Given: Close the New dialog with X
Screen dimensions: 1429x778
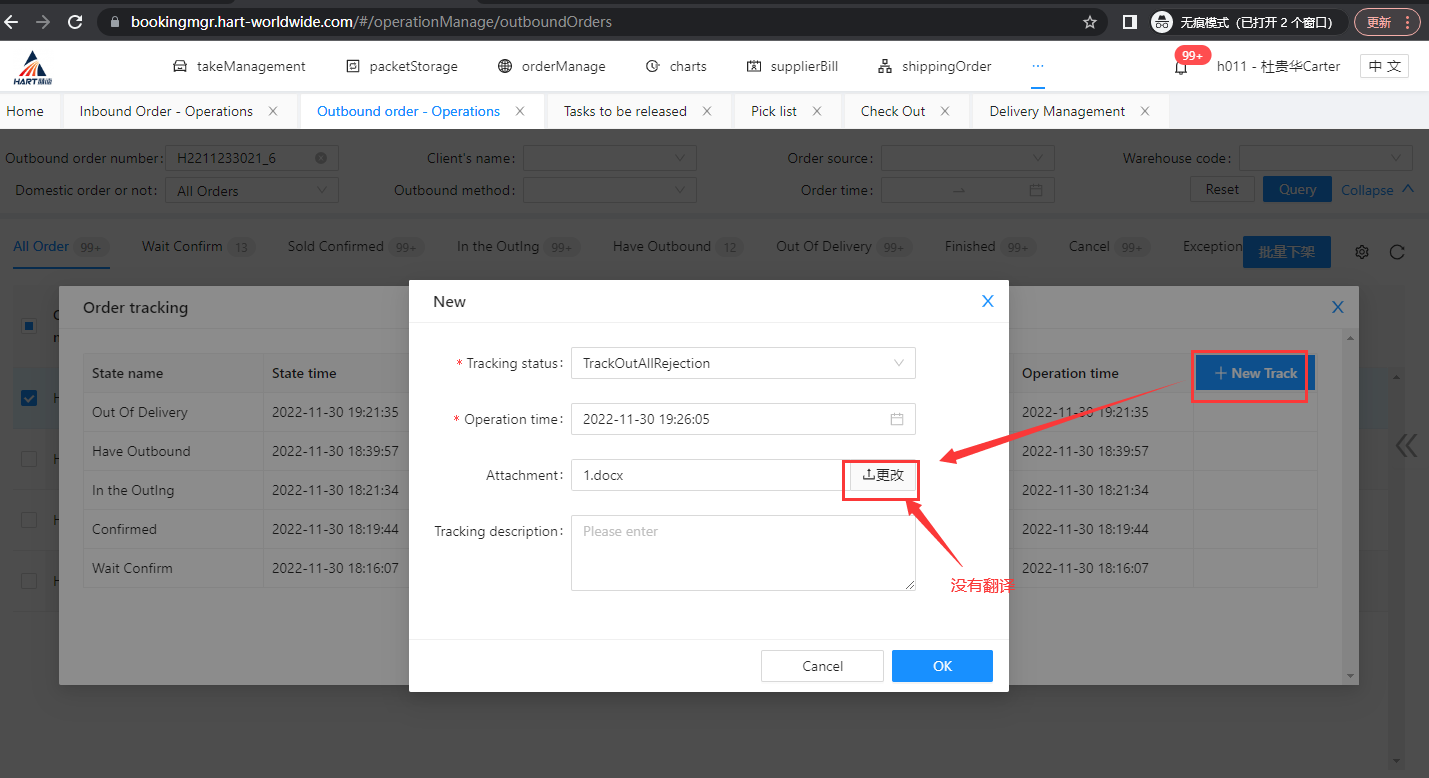Looking at the screenshot, I should pyautogui.click(x=987, y=302).
